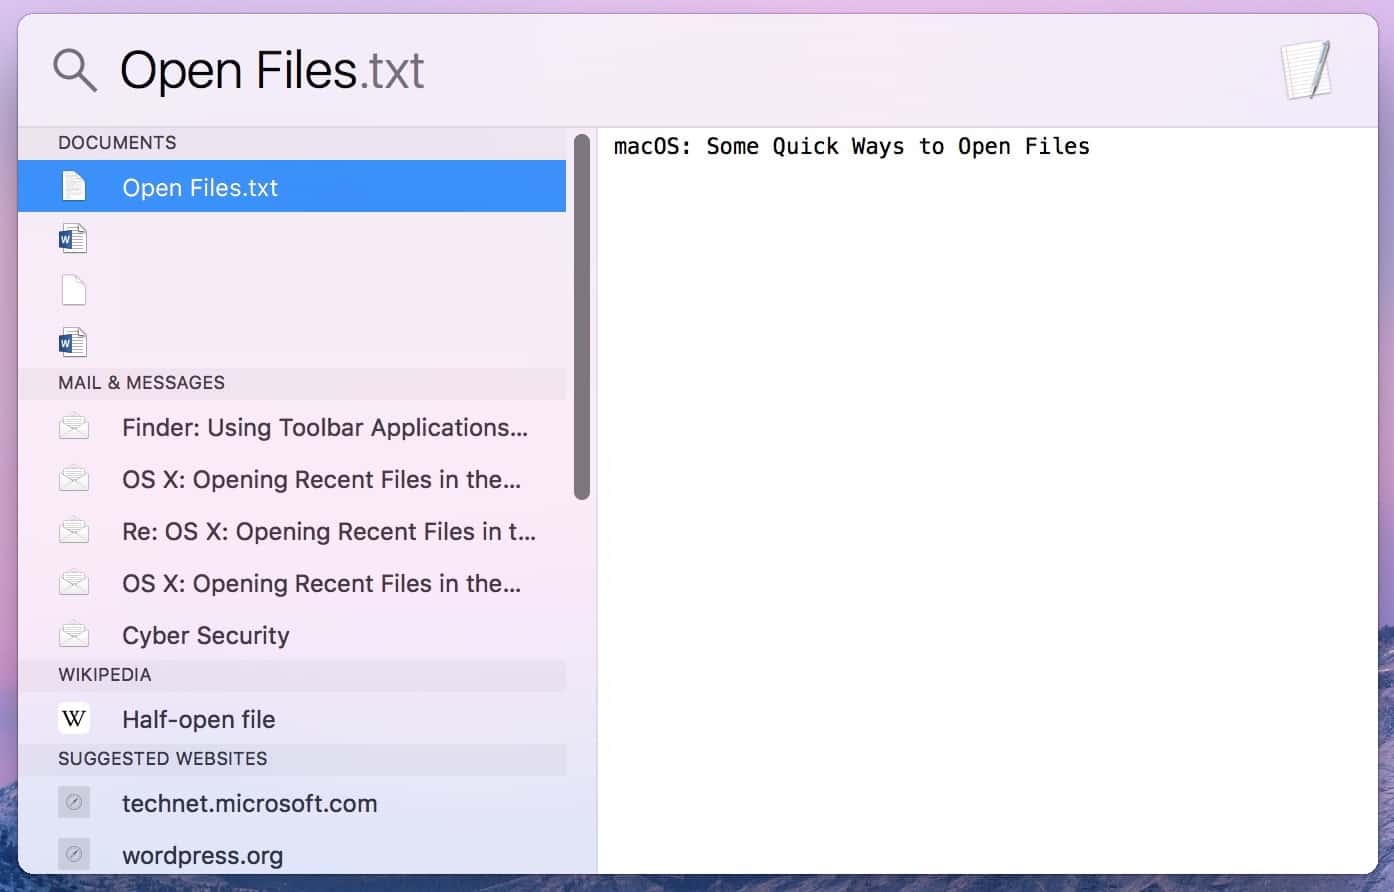Image resolution: width=1394 pixels, height=892 pixels.
Task: Click the TextEdit app icon in search bar
Action: click(1307, 70)
